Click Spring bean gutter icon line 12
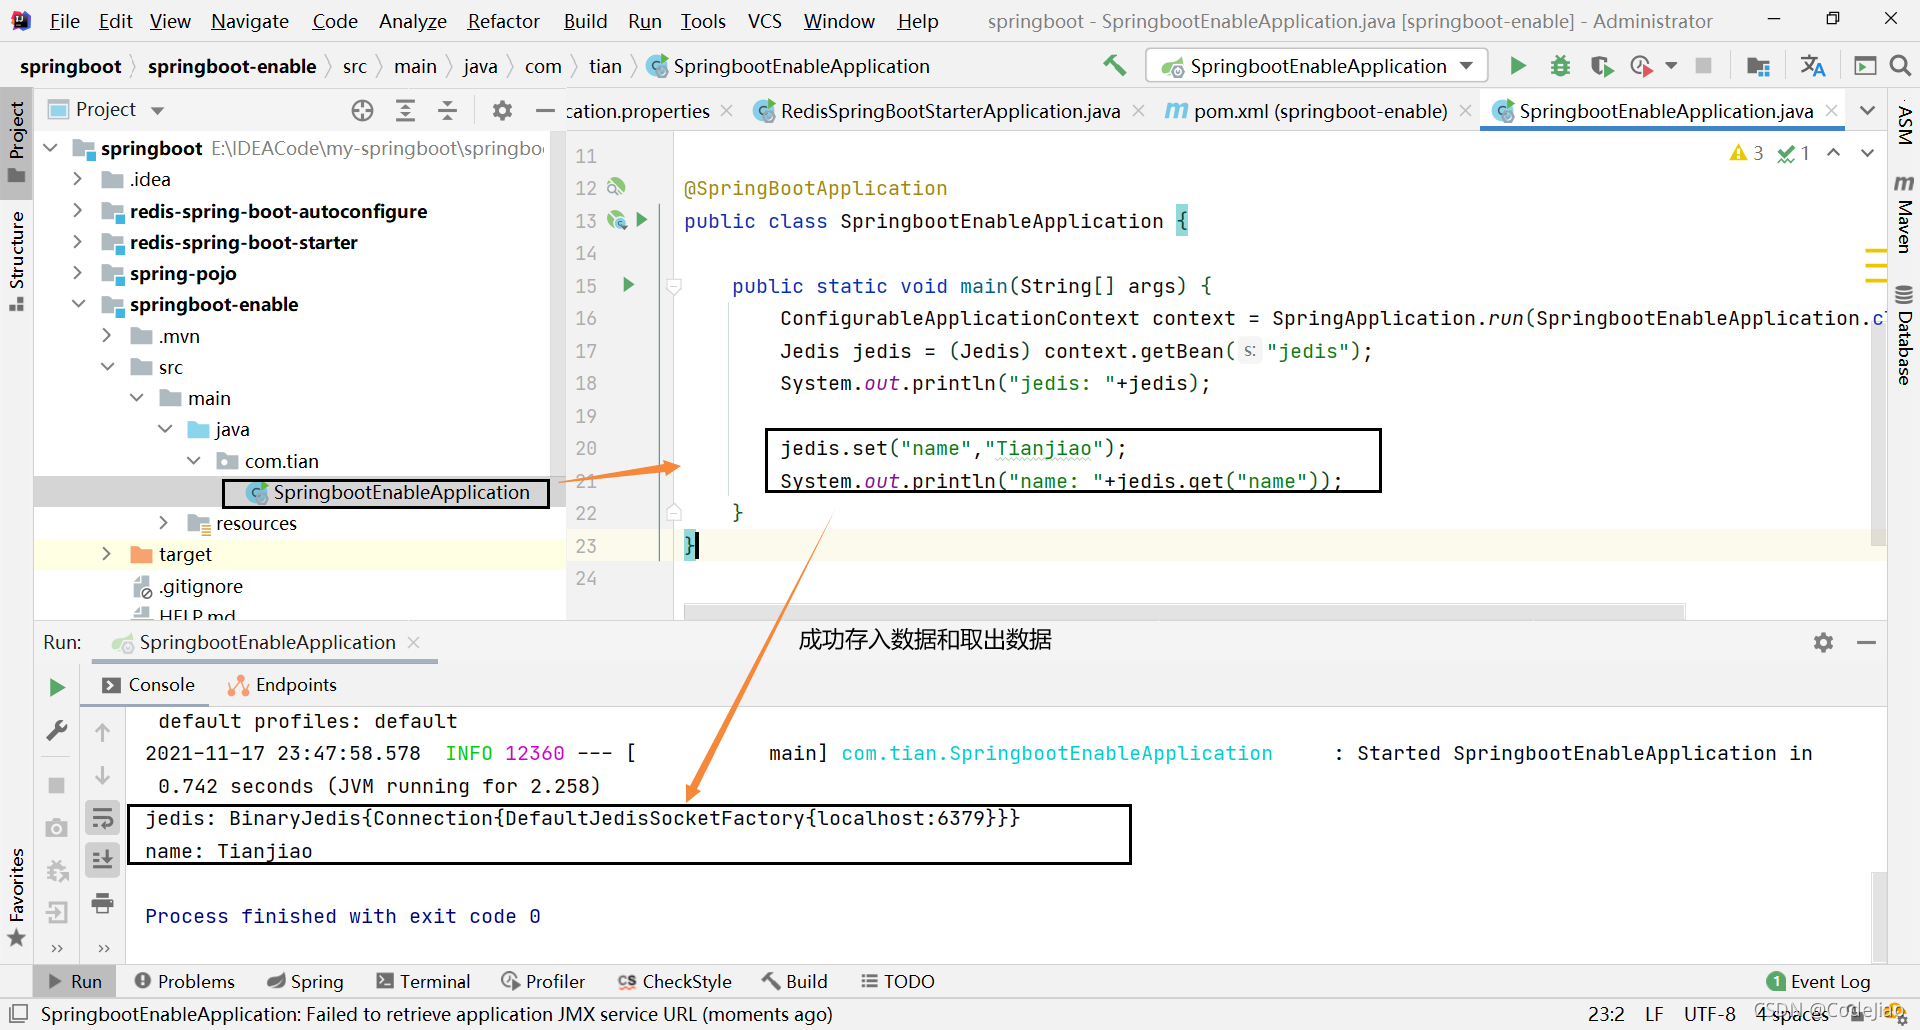 pos(616,187)
